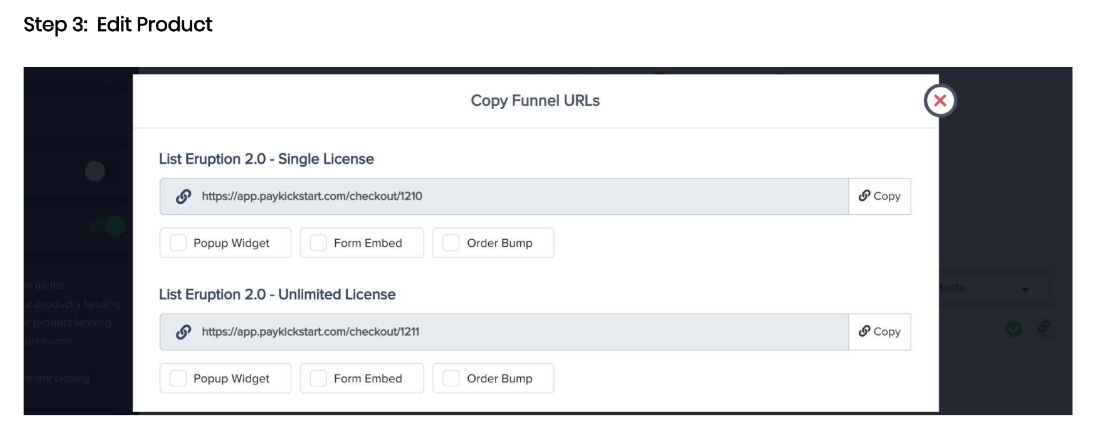Image resolution: width=1096 pixels, height=434 pixels.
Task: Copy the Unlimited License checkout URL
Action: (879, 332)
